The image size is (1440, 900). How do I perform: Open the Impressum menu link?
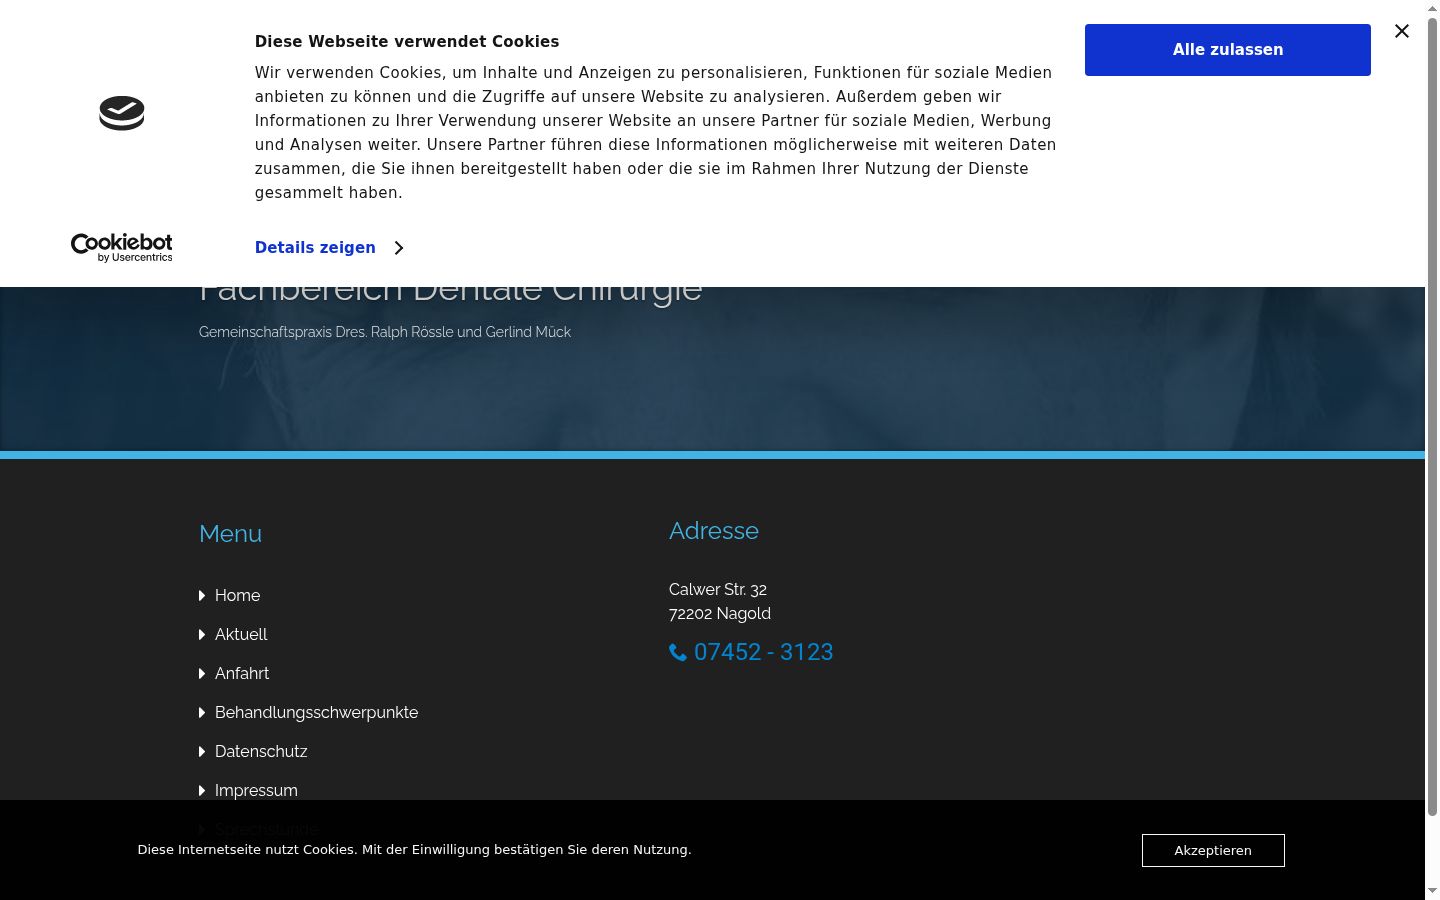coord(256,790)
